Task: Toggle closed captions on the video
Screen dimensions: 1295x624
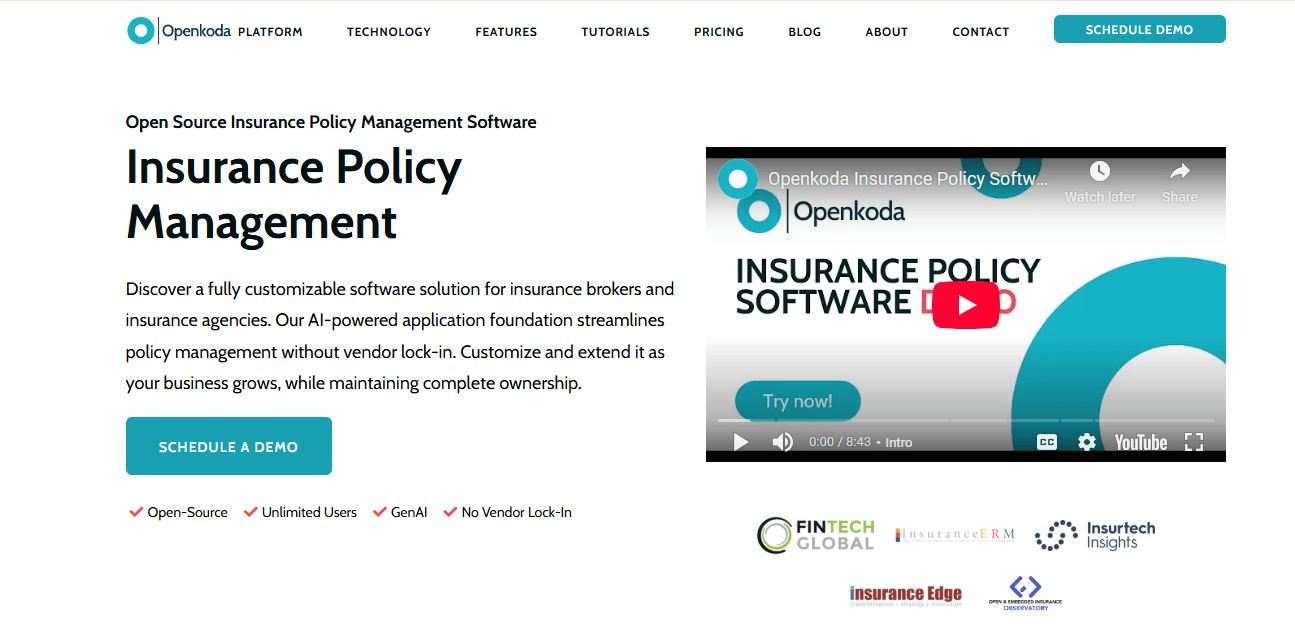Action: 1047,442
